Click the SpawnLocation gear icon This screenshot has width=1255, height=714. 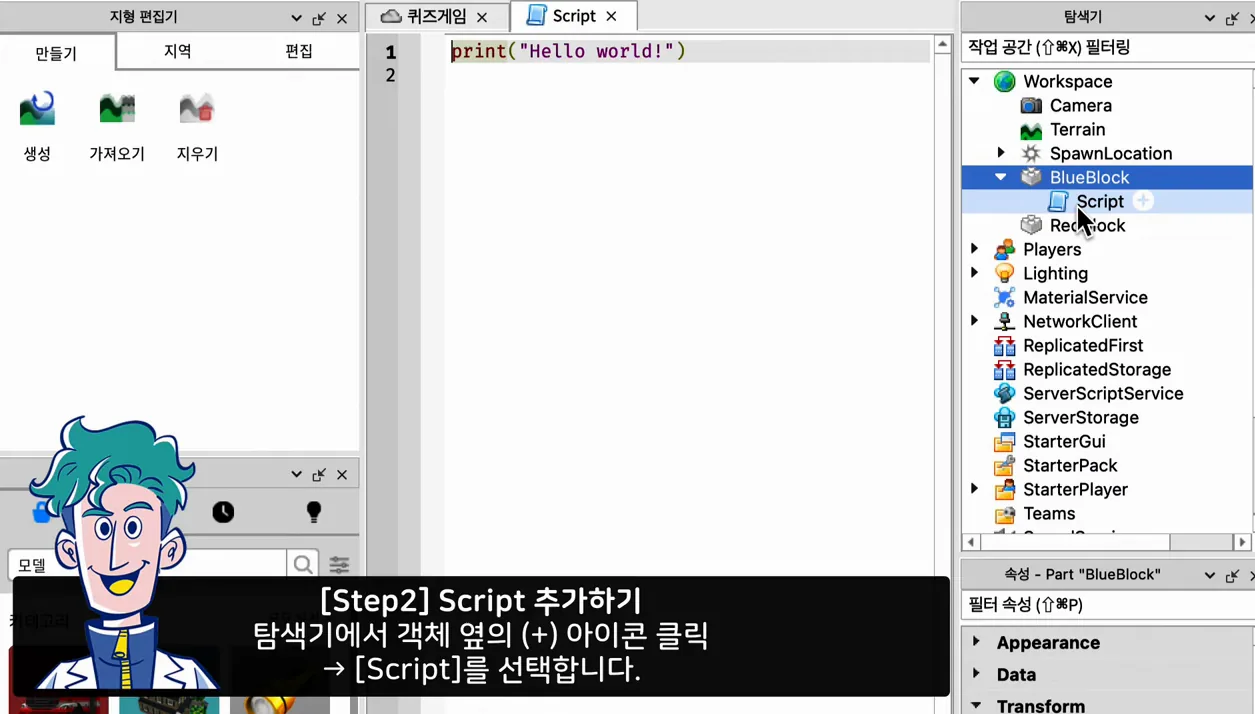click(x=1031, y=153)
